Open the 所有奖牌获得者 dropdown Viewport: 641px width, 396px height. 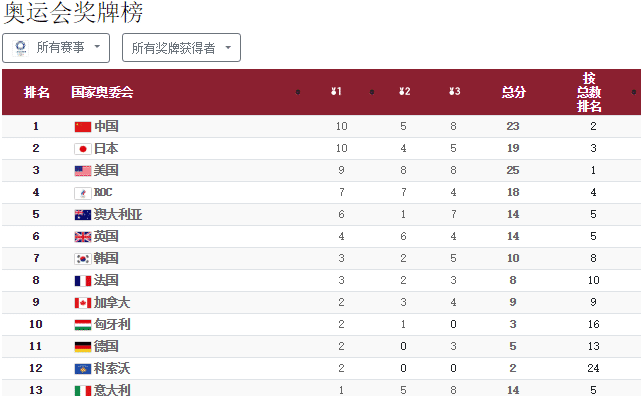pos(181,48)
